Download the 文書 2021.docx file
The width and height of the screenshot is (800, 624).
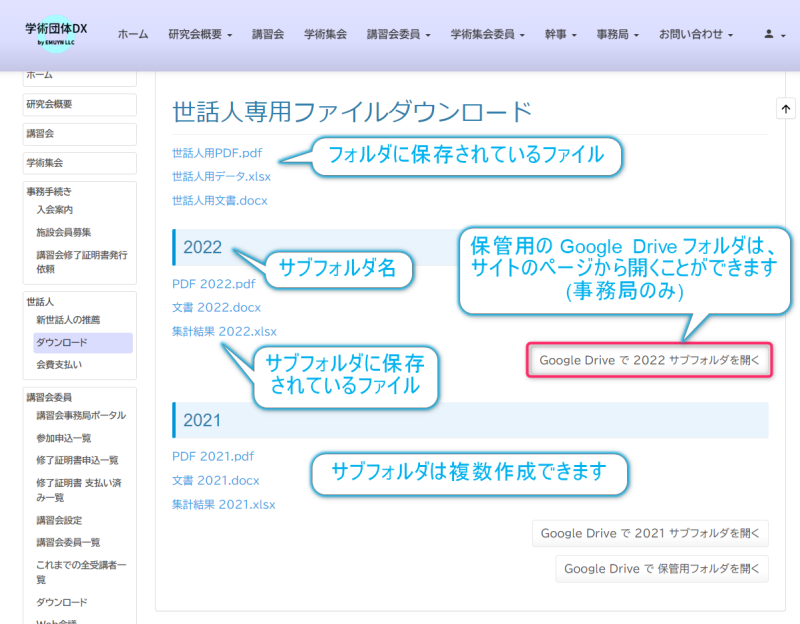coord(215,480)
